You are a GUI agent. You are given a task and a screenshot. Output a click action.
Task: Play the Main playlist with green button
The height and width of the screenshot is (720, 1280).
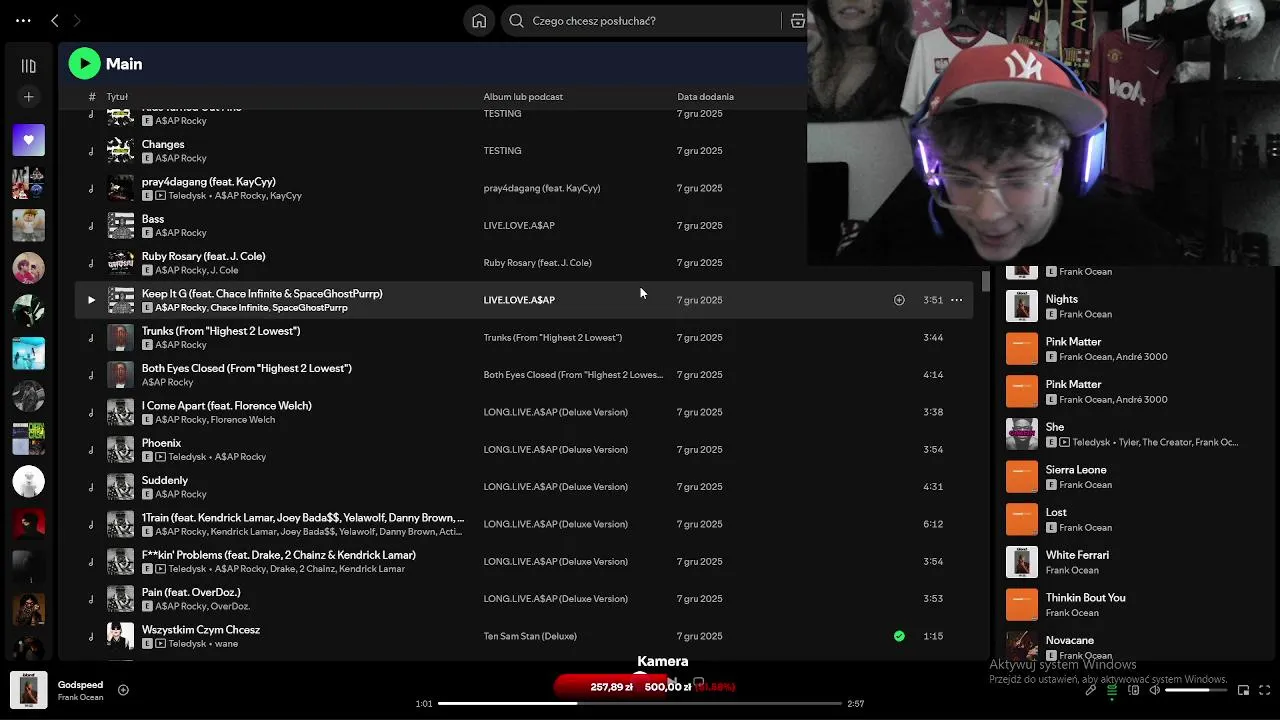click(x=85, y=64)
